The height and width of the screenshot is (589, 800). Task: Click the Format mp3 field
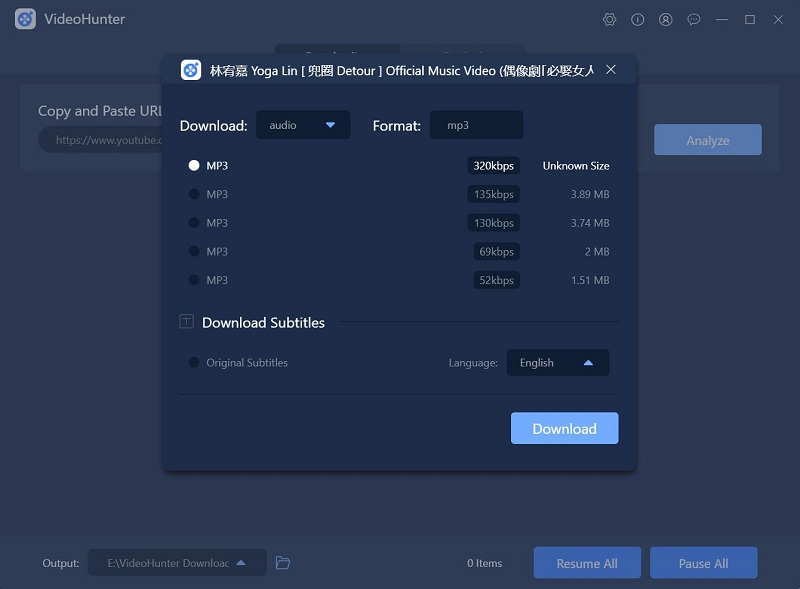click(477, 125)
